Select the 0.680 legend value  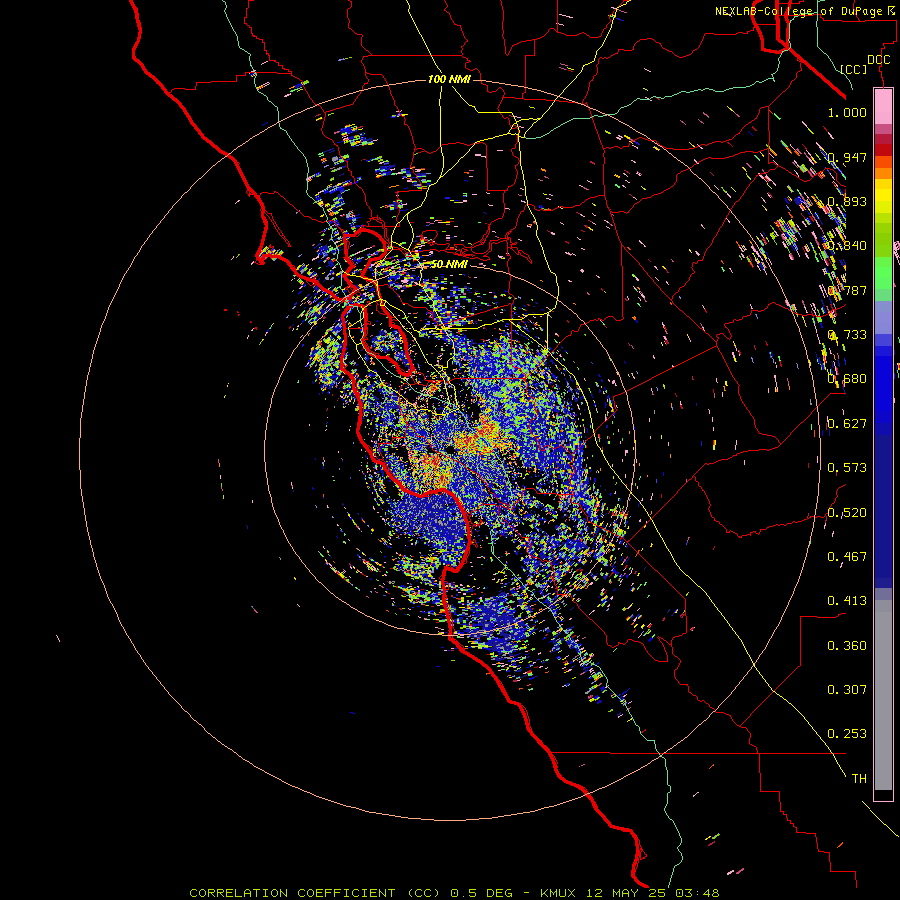(x=847, y=379)
